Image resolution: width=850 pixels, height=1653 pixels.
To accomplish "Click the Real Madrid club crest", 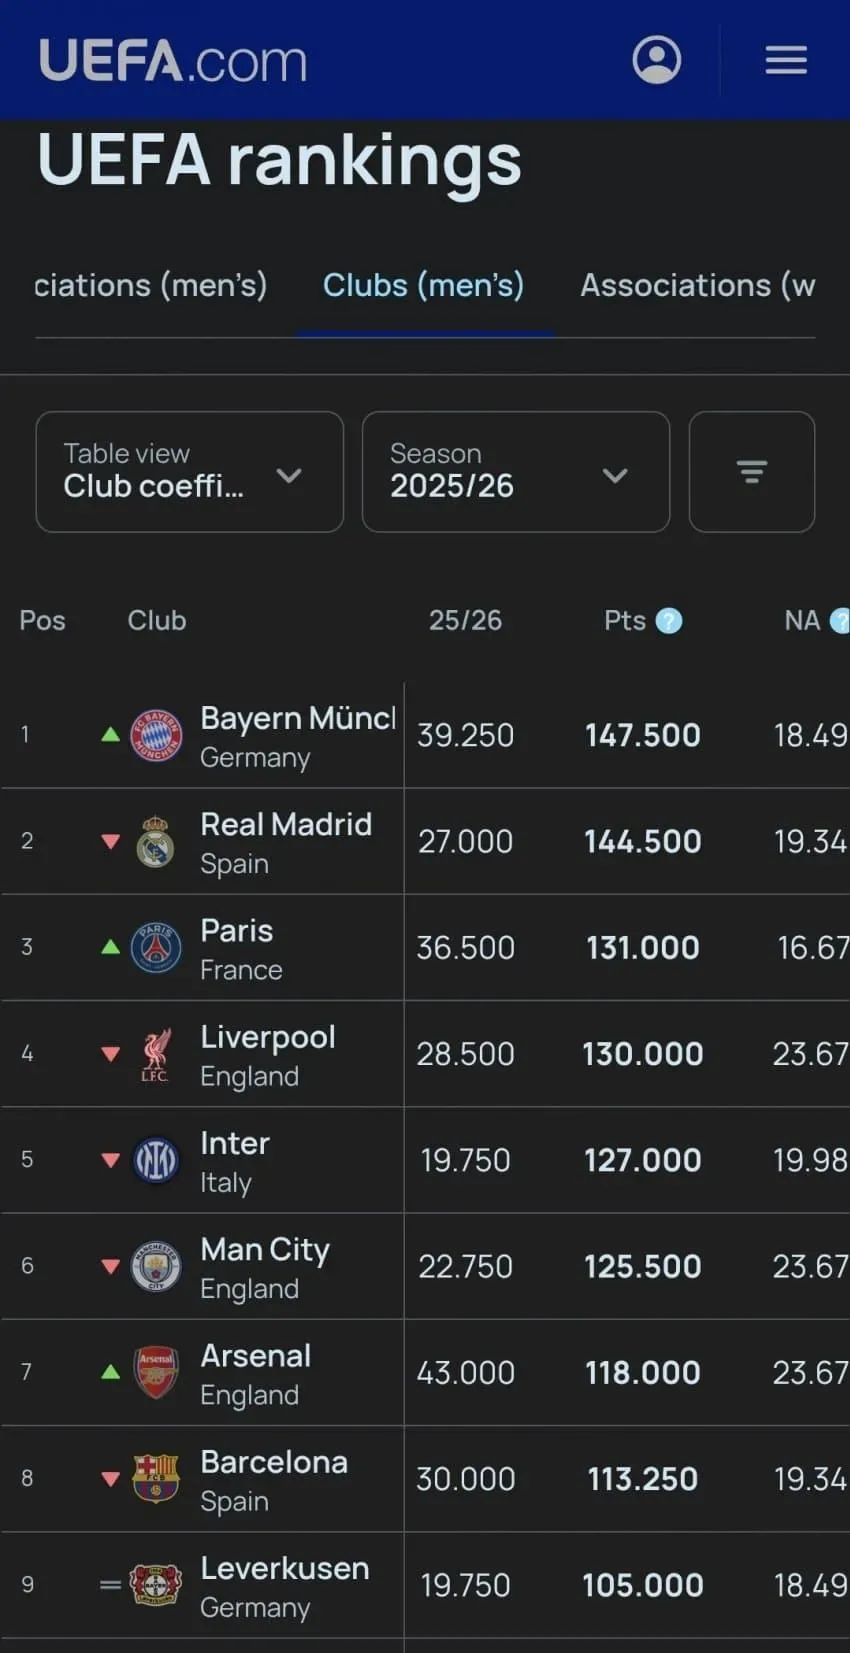I will [x=156, y=841].
